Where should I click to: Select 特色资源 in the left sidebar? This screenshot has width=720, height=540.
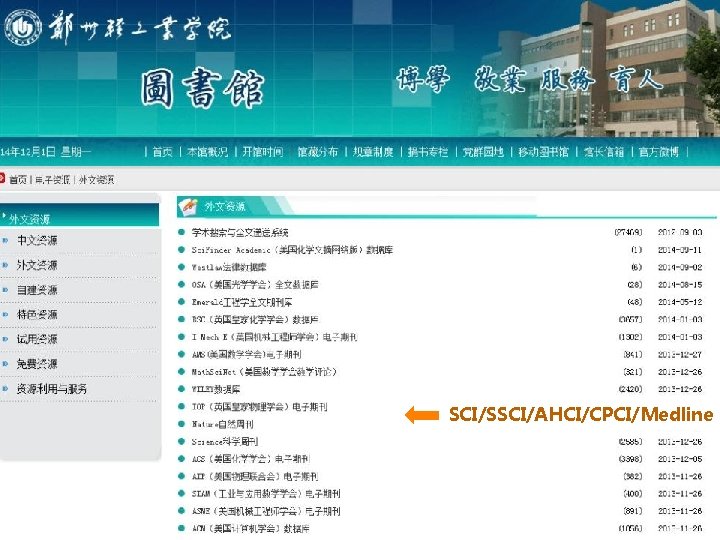click(x=37, y=315)
